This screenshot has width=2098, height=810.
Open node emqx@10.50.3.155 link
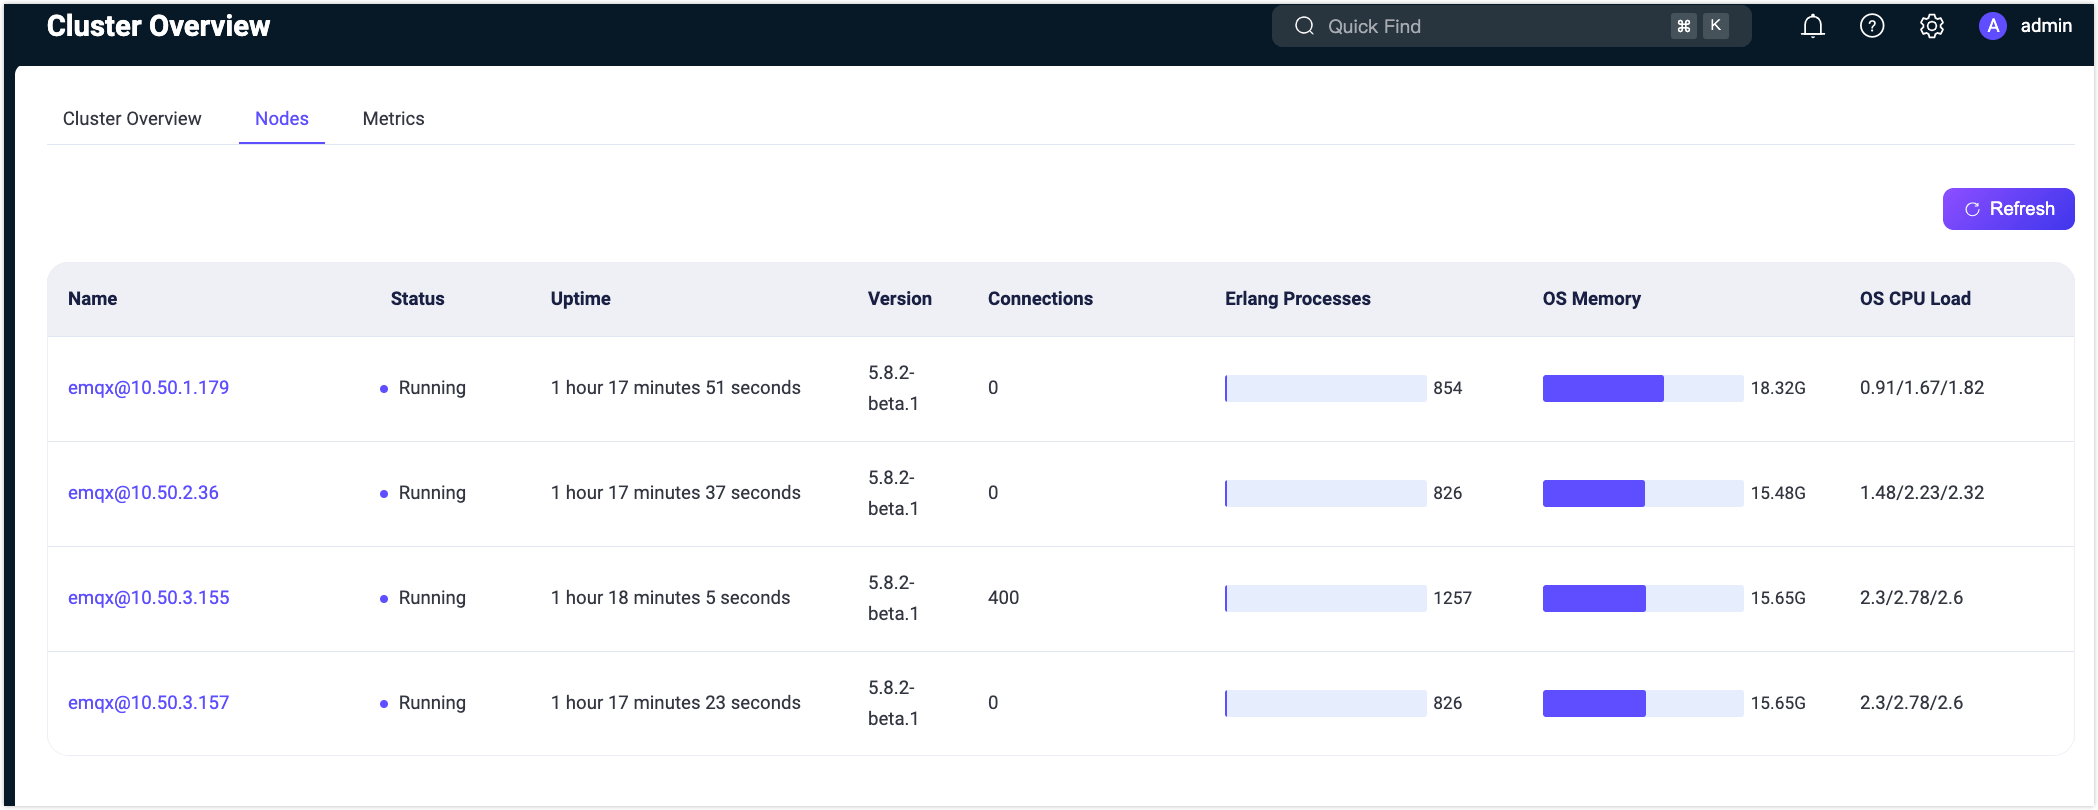148,598
